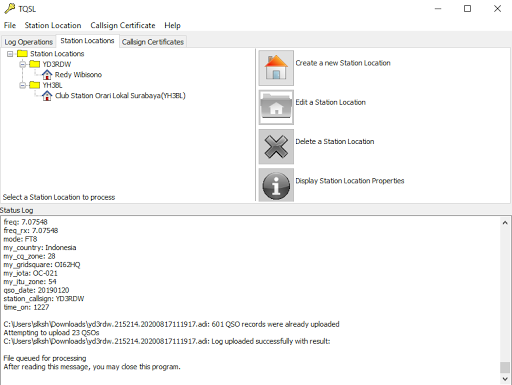This screenshot has width=512, height=385.
Task: Click the 'my_itu_zone: 54' log line
Action: 30,282
